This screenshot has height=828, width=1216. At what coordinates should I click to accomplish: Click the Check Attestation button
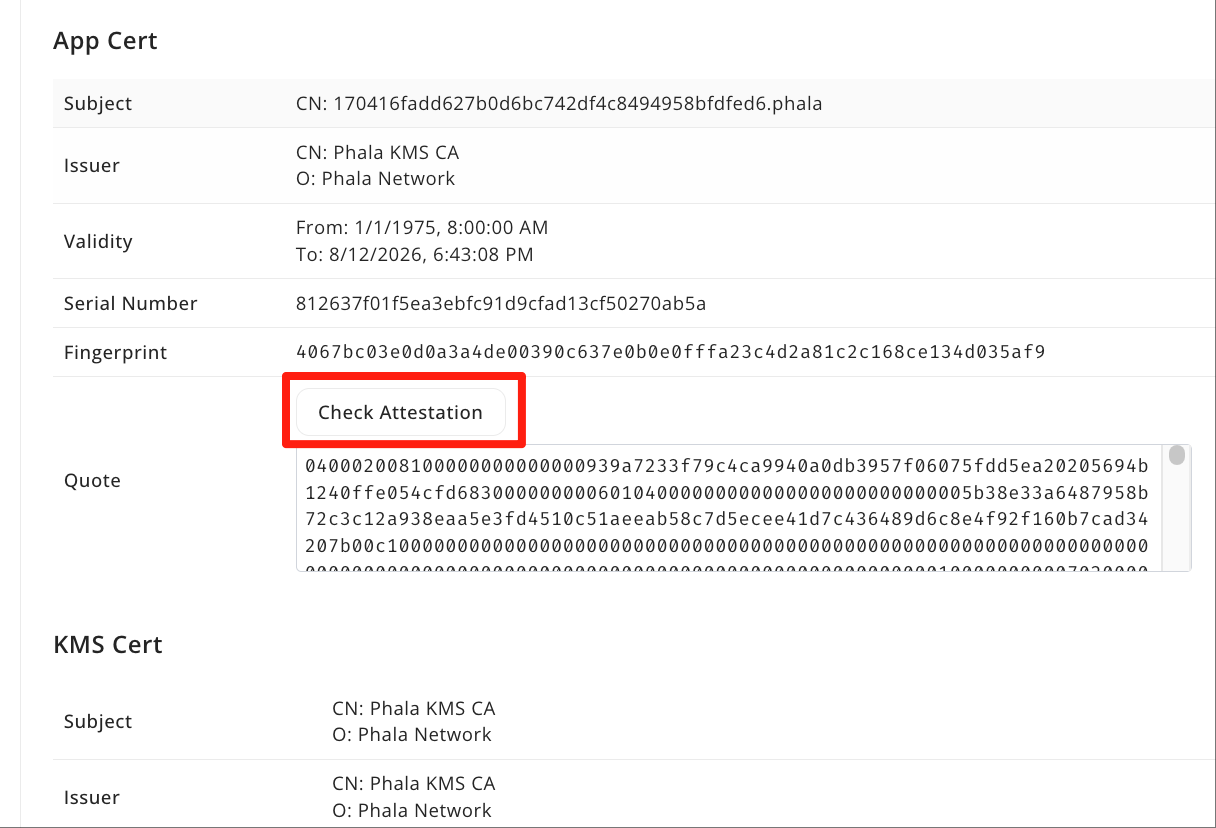(400, 412)
